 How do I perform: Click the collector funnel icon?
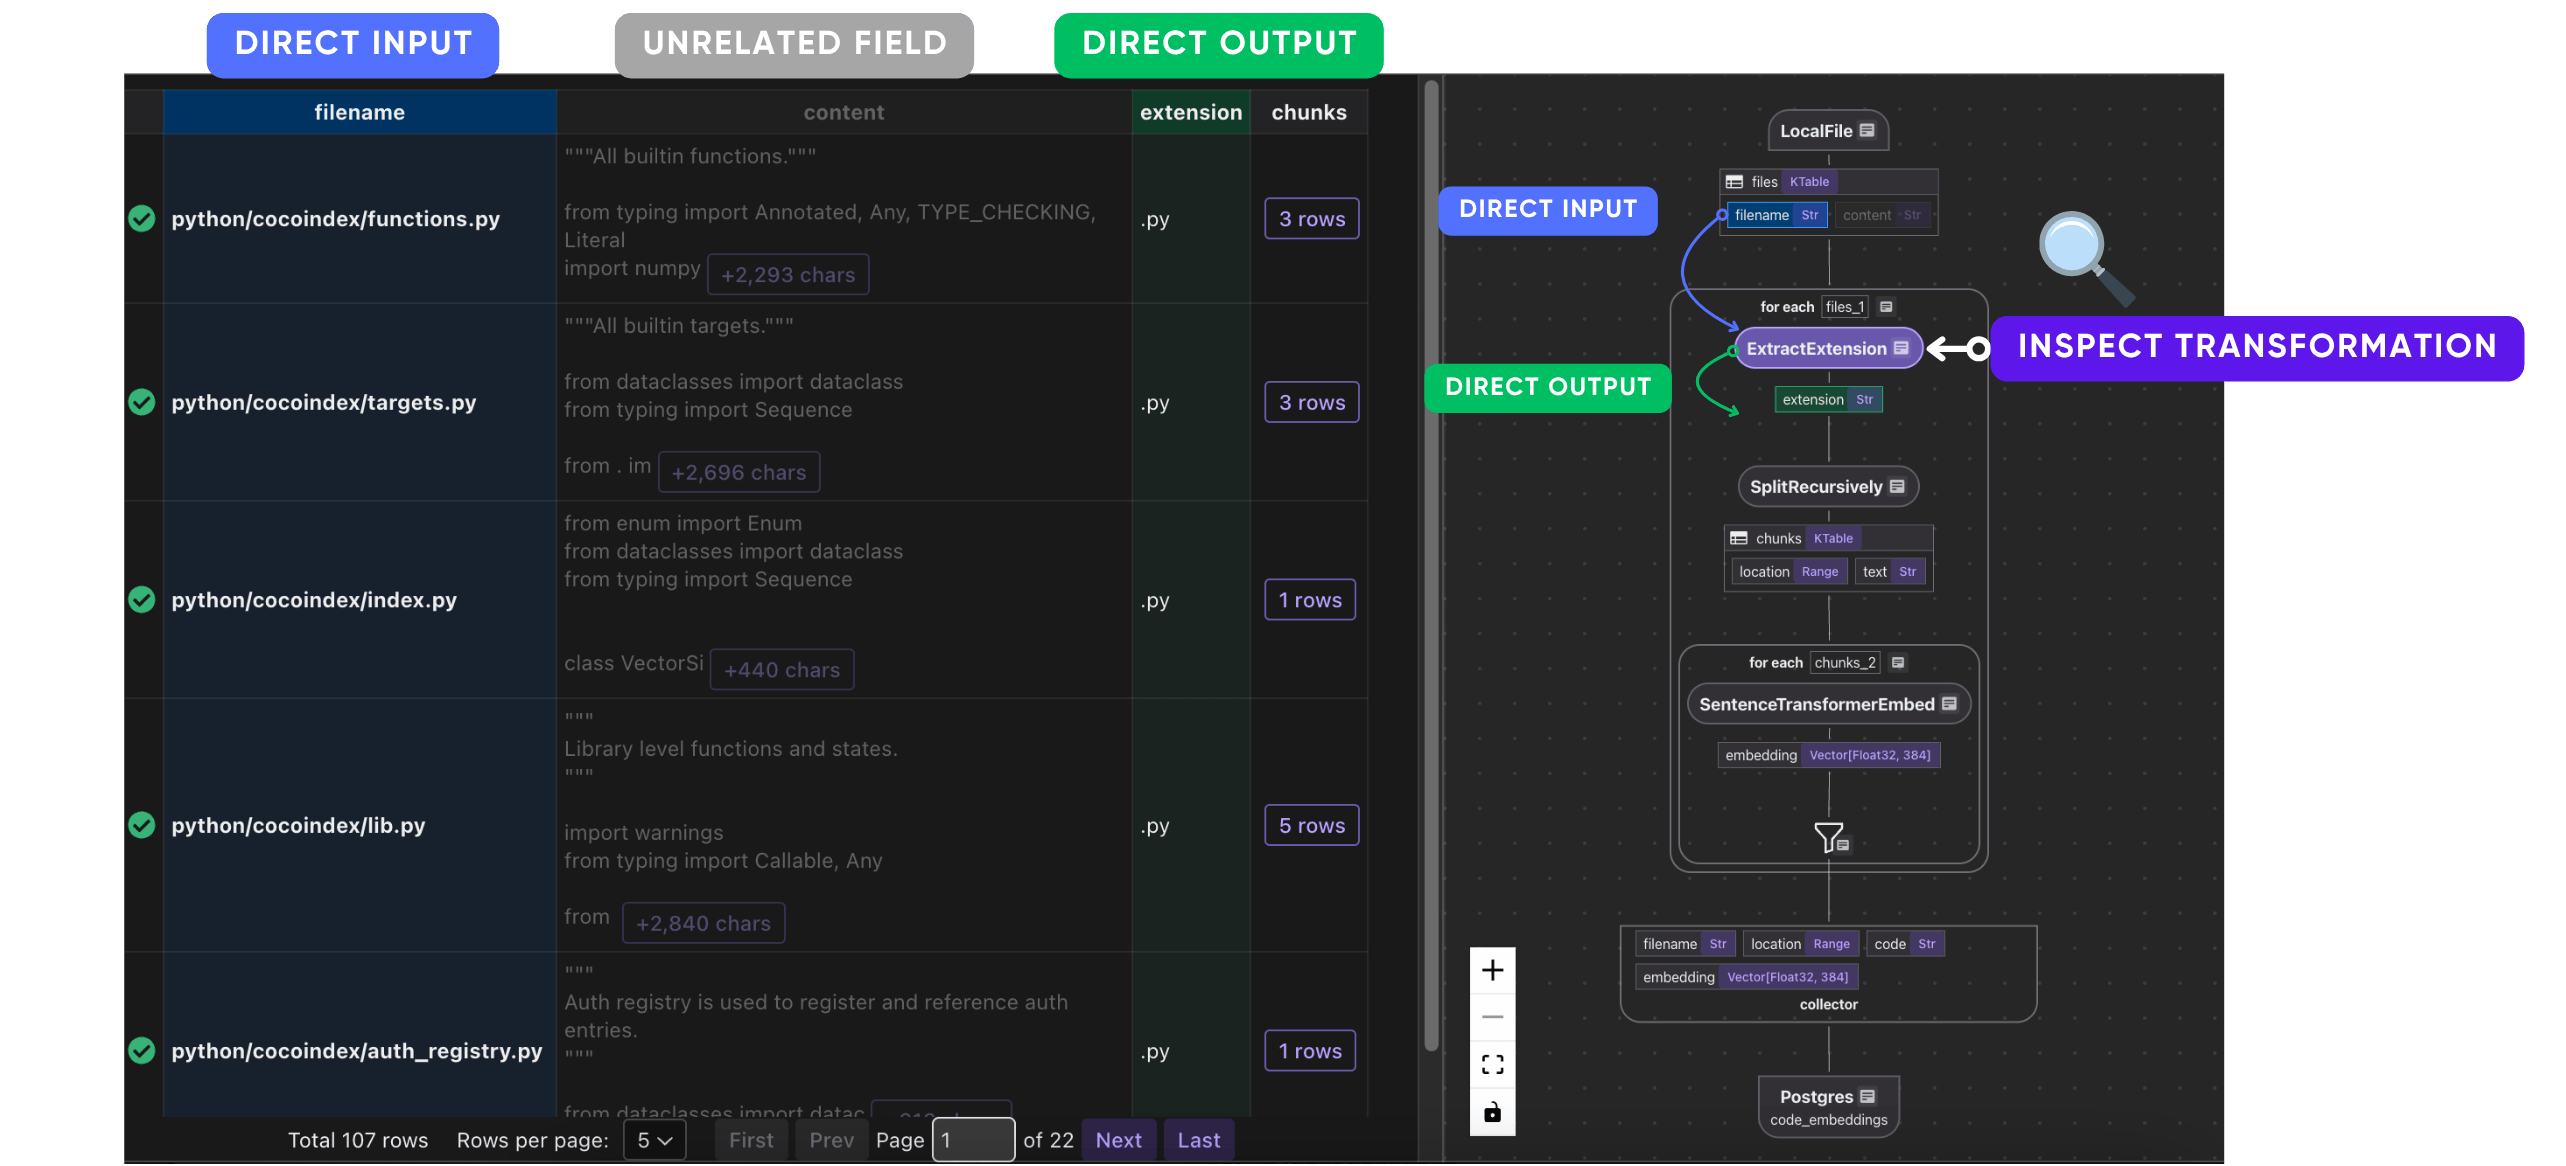point(1830,837)
